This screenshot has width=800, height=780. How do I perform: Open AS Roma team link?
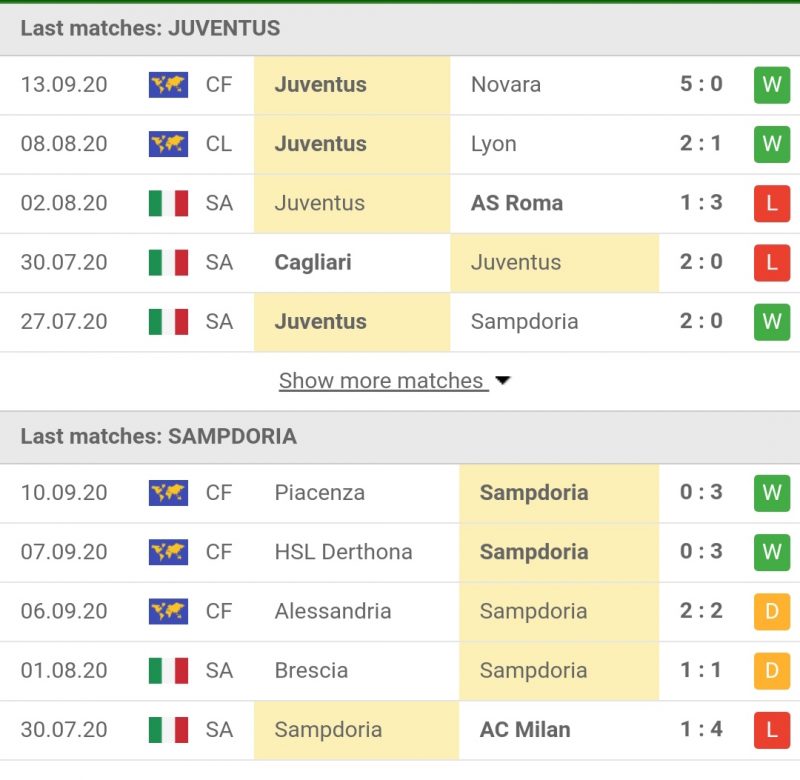pos(517,203)
